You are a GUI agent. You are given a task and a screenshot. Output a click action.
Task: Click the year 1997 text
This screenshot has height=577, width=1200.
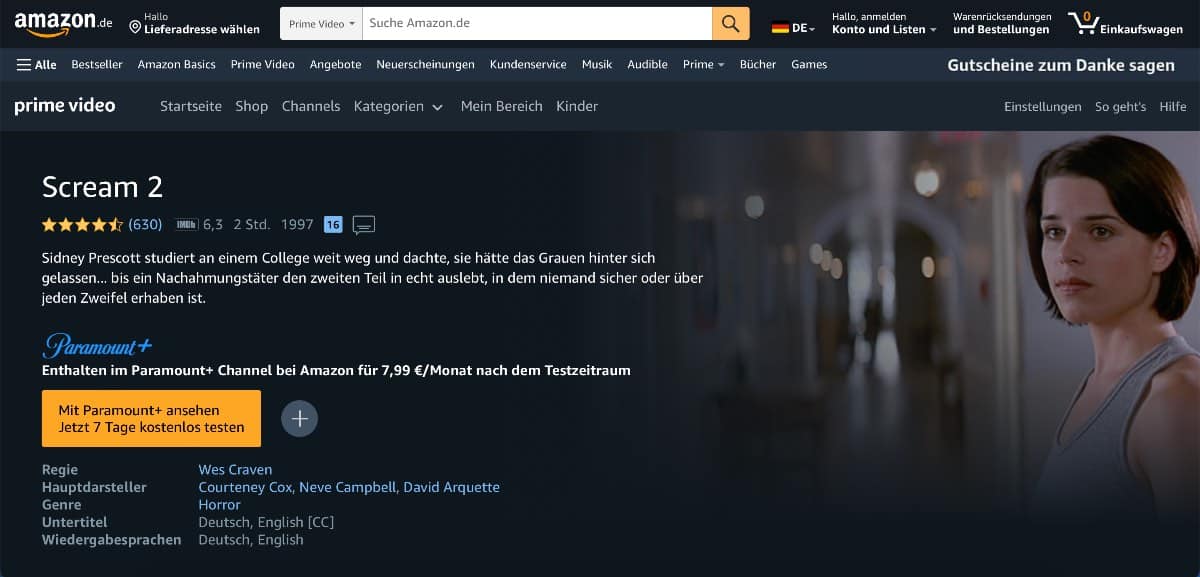(x=297, y=224)
